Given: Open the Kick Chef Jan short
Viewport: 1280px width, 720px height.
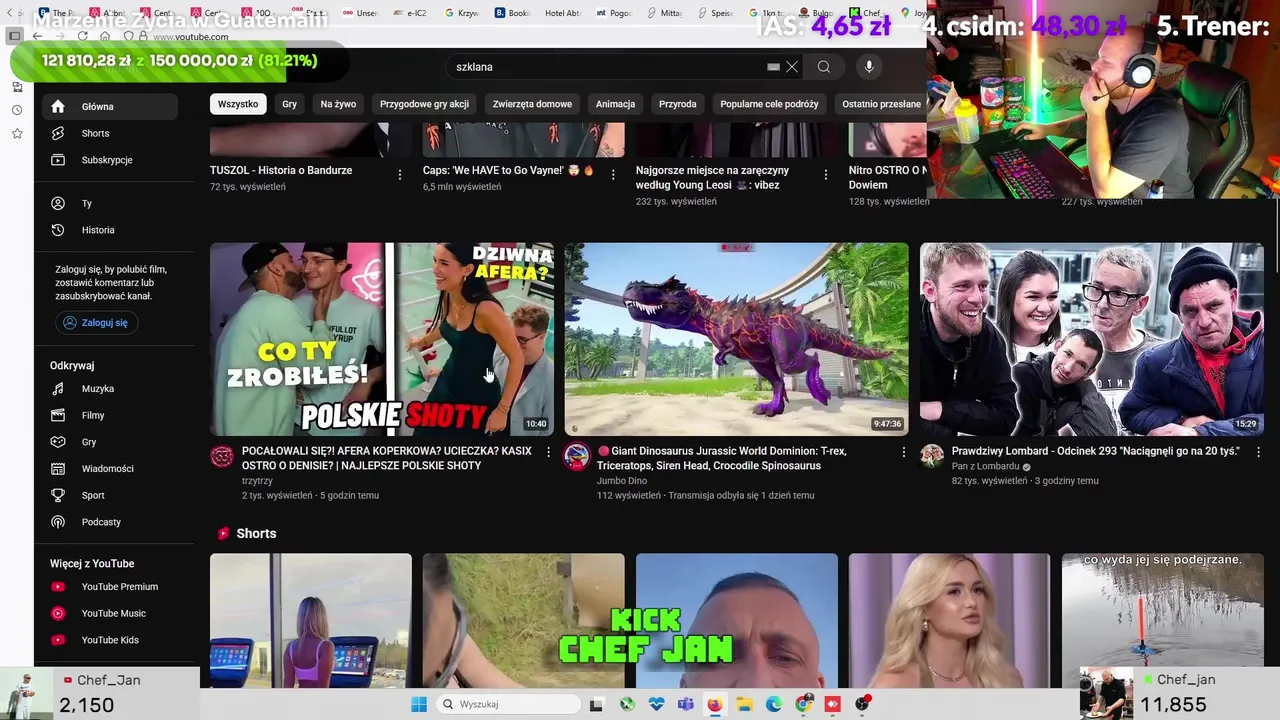Looking at the screenshot, I should 737,620.
